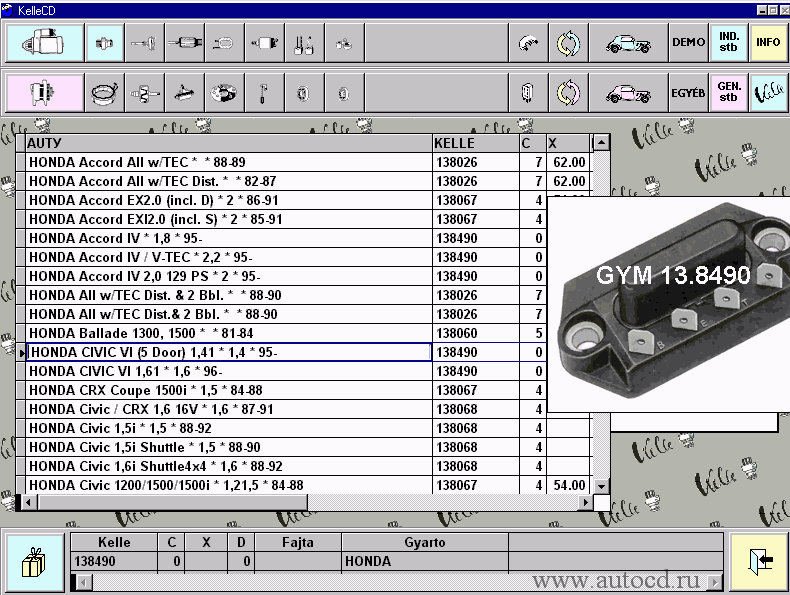Image resolution: width=790 pixels, height=595 pixels.
Task: Open the INFO button
Action: [x=768, y=43]
